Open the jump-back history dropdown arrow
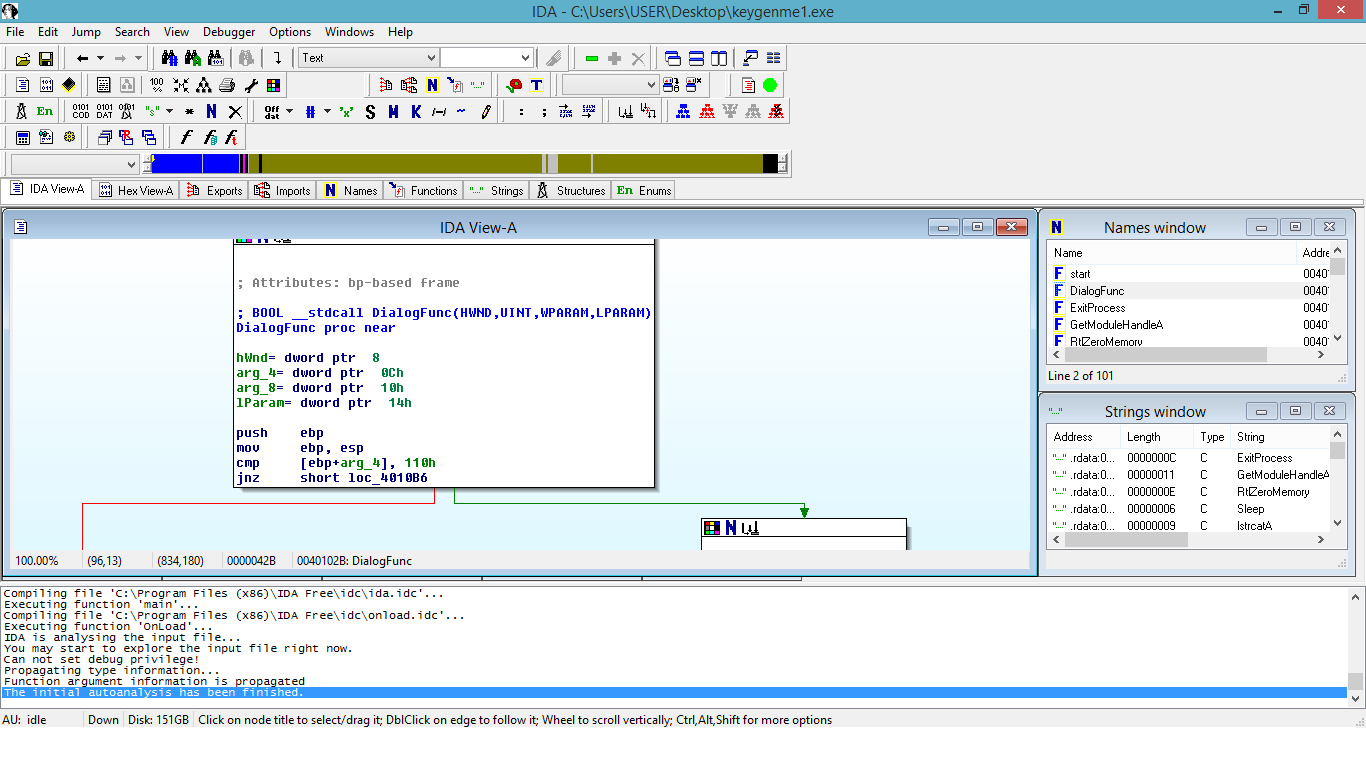Viewport: 1366px width, 768px height. coord(100,59)
